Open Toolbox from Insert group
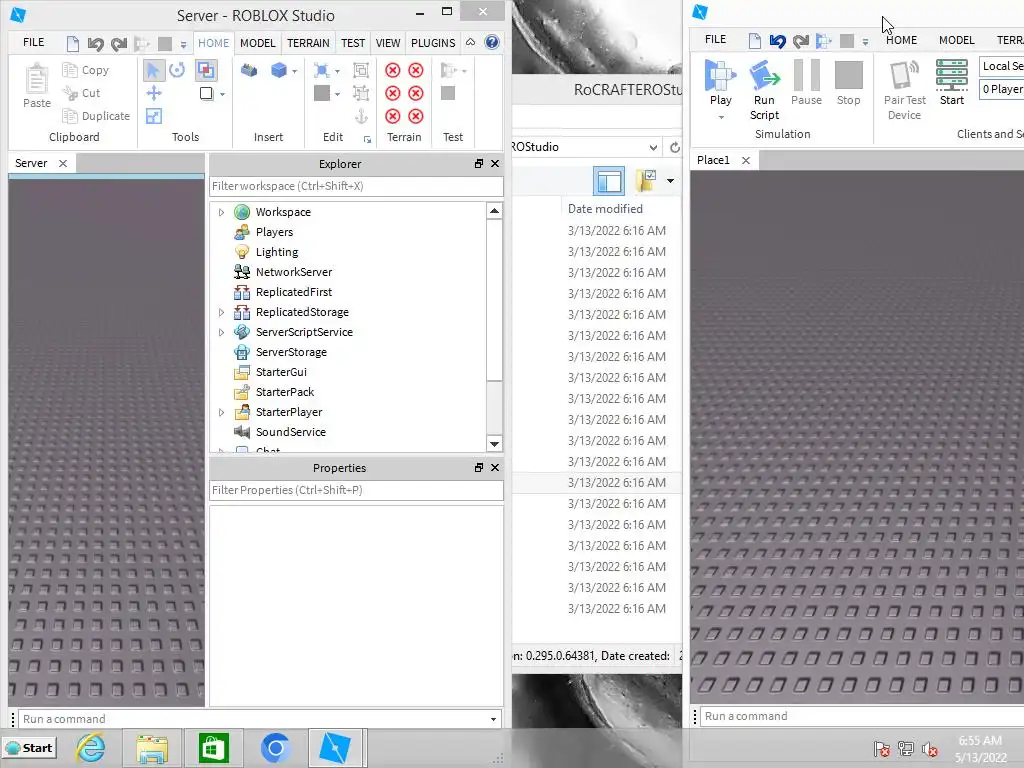Image resolution: width=1024 pixels, height=768 pixels. point(249,70)
